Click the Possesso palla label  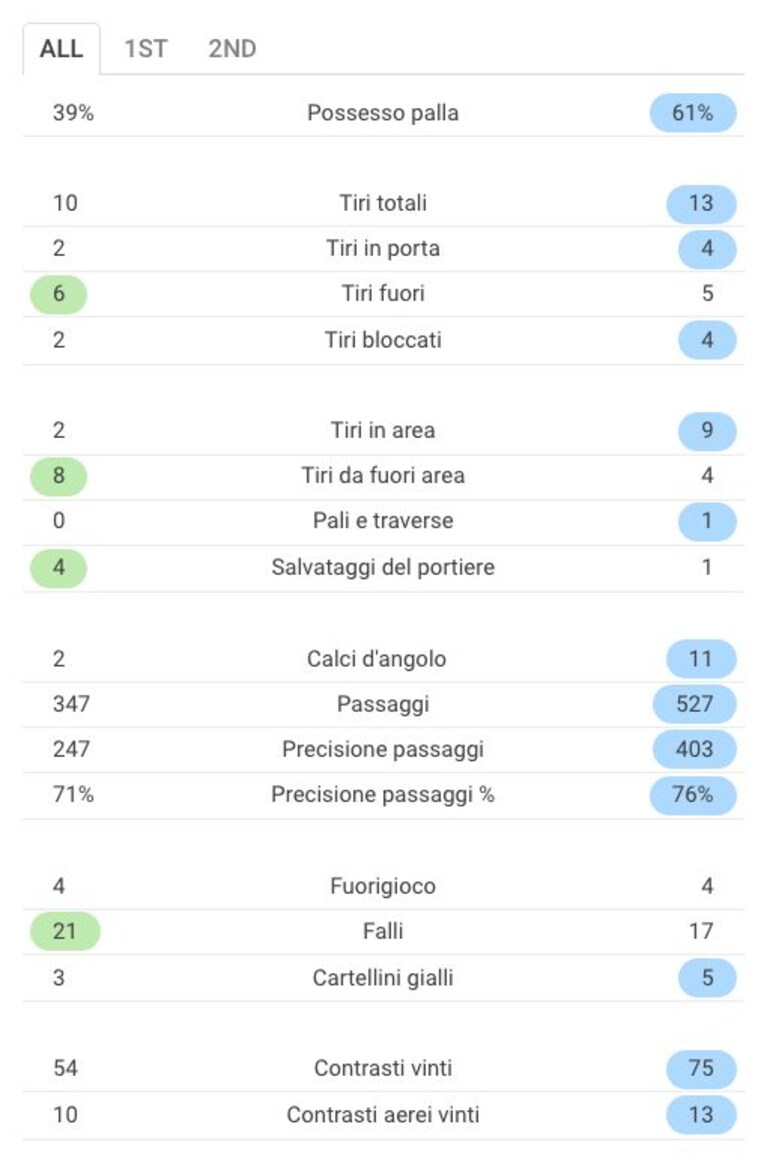(383, 113)
